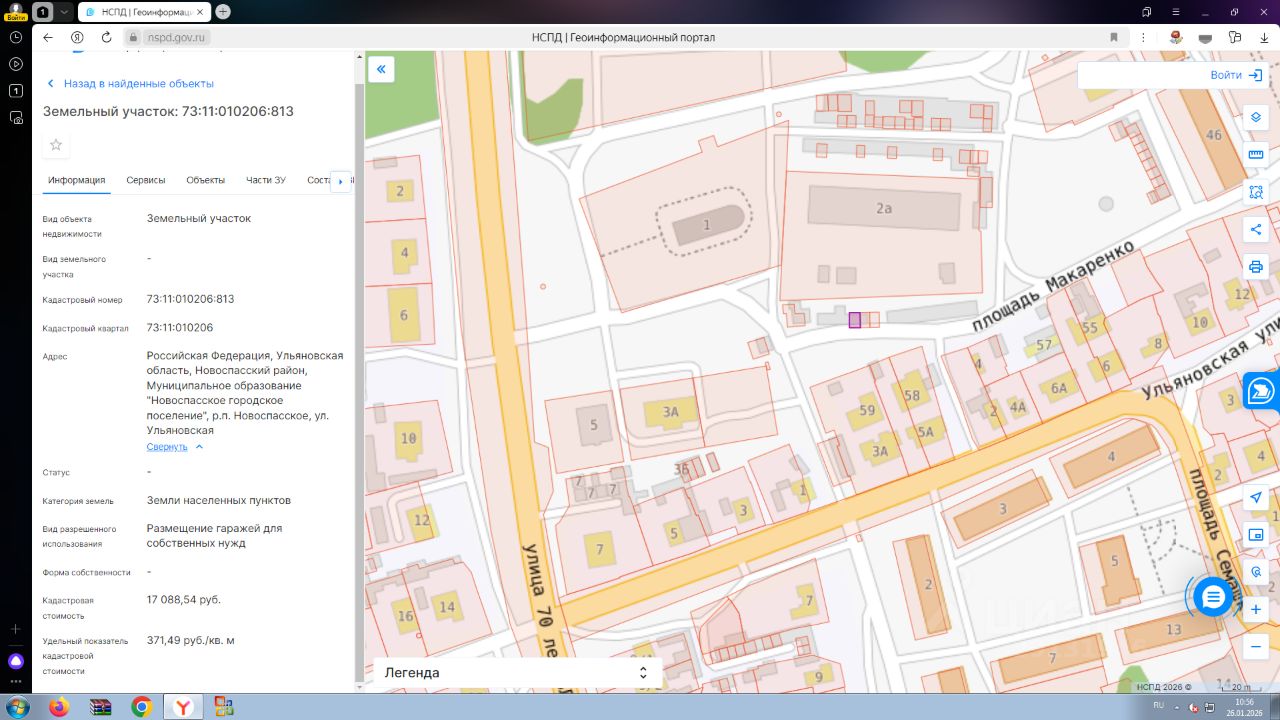
Task: Open the map layers panel
Action: 1256,117
